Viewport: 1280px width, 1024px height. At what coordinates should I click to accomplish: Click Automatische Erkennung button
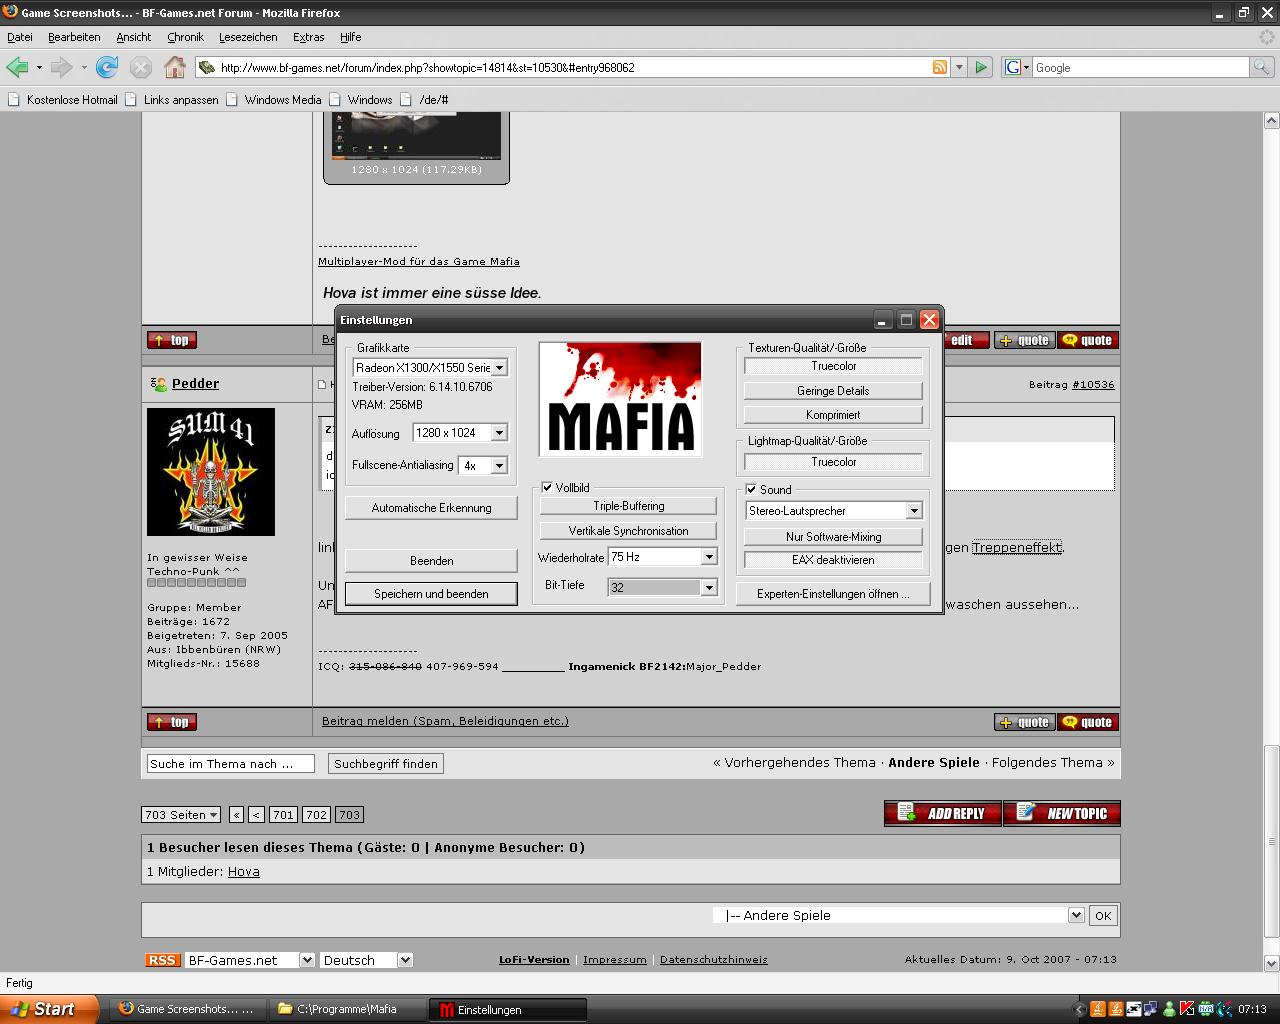tap(431, 508)
